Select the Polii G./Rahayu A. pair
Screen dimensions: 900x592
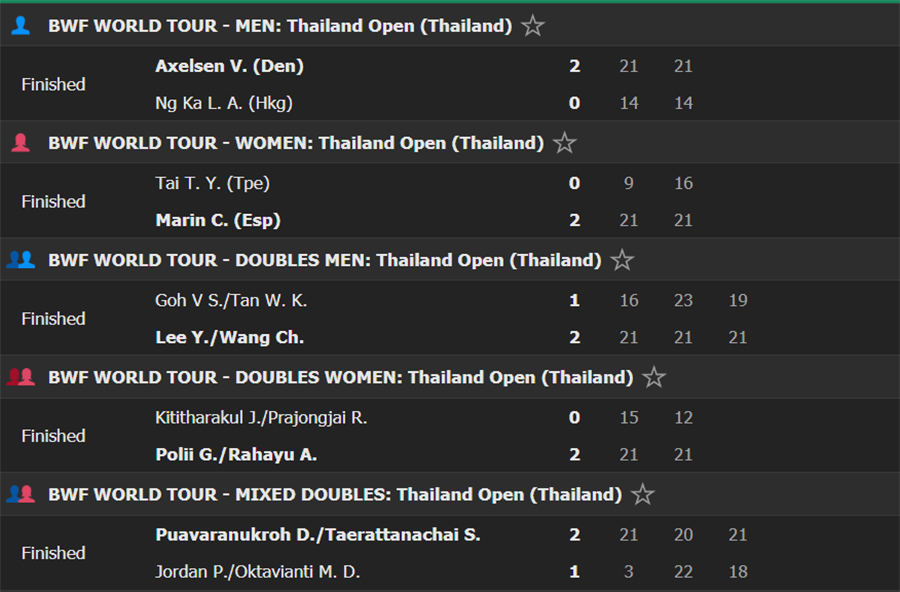[236, 454]
